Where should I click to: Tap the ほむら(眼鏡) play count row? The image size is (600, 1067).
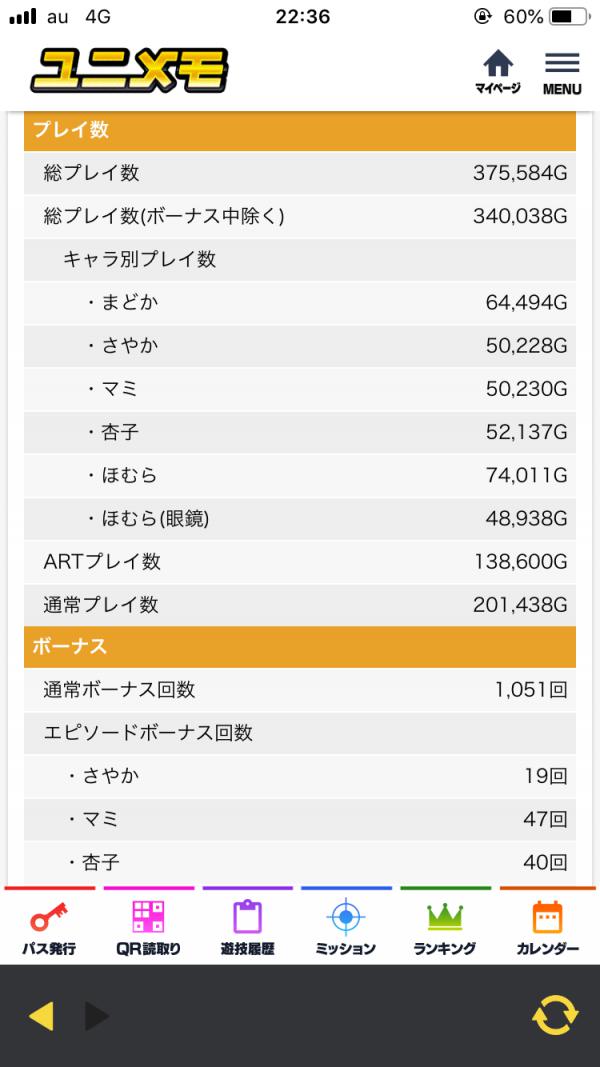300,519
